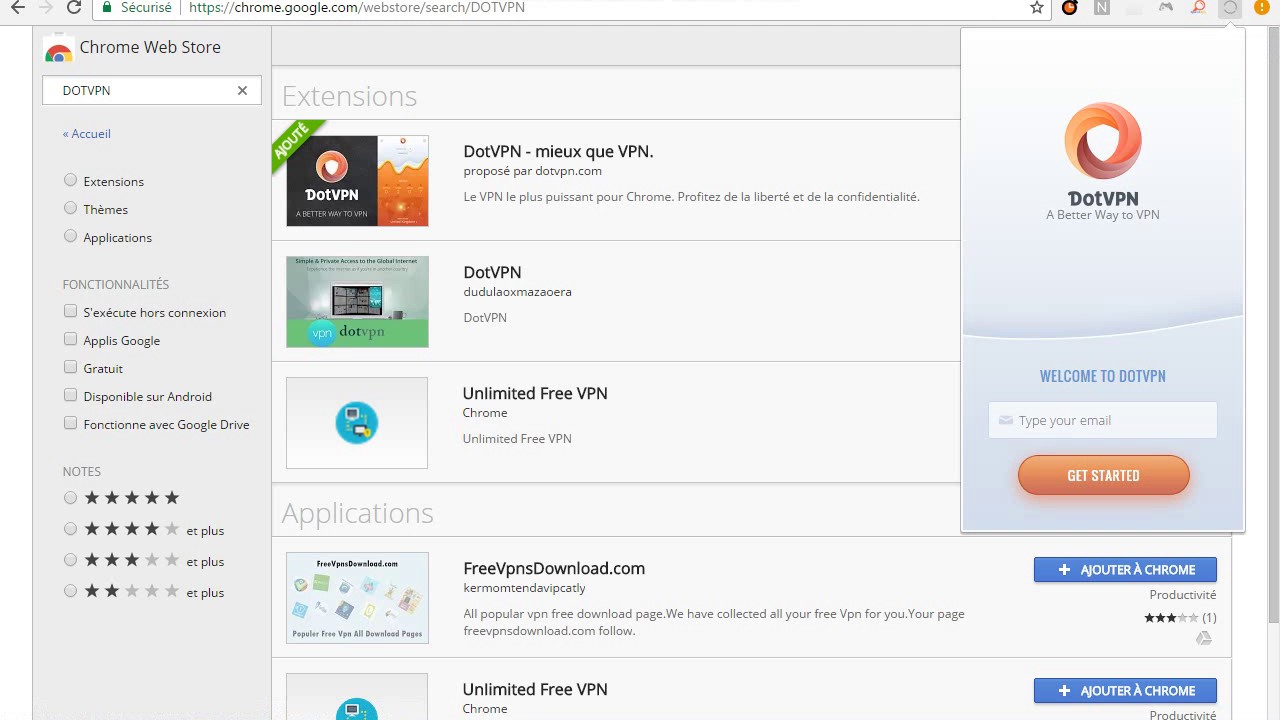Click the orange exclamation alert icon

1262,7
